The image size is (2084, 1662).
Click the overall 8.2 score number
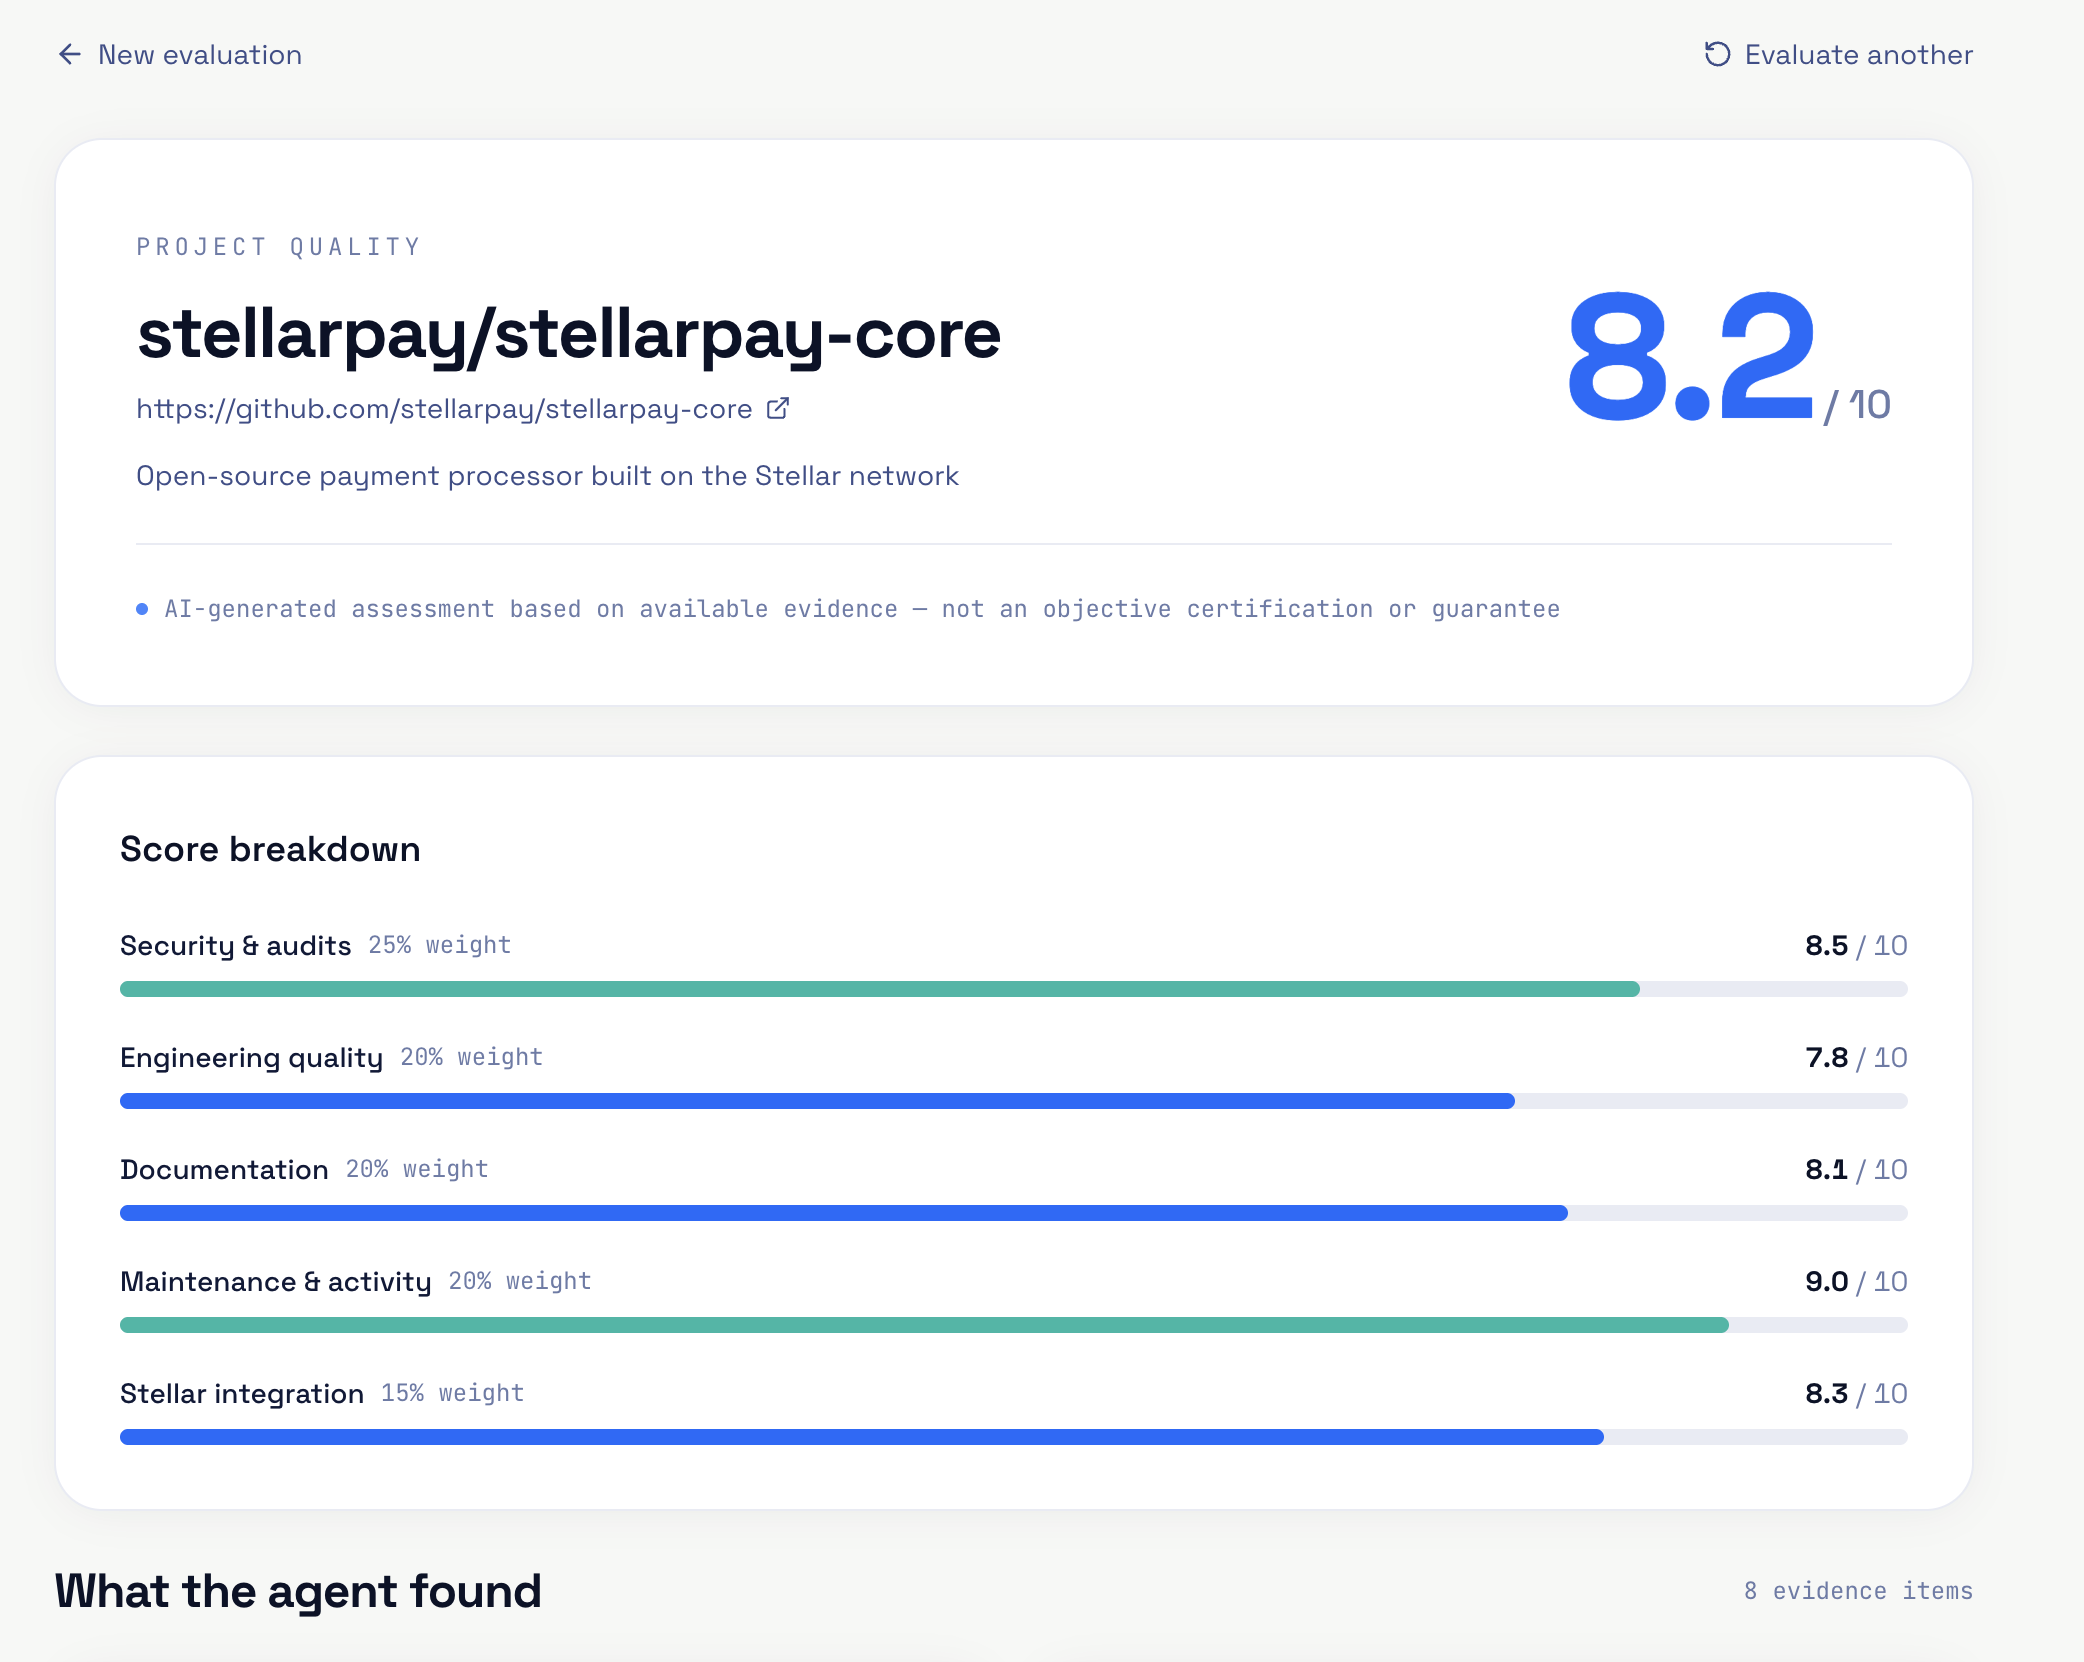point(1691,356)
